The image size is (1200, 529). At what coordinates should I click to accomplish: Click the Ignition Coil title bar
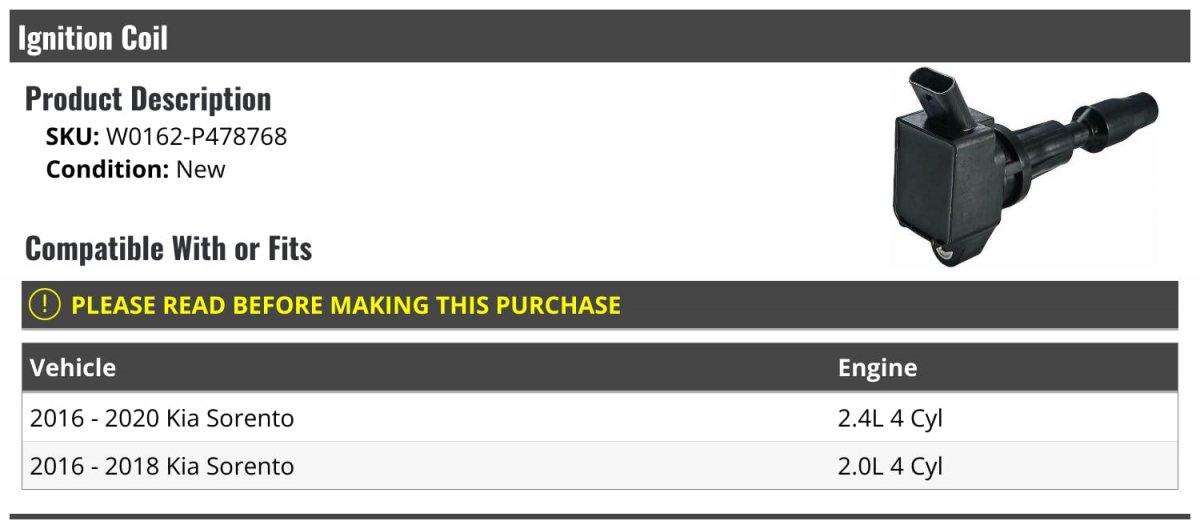point(600,37)
